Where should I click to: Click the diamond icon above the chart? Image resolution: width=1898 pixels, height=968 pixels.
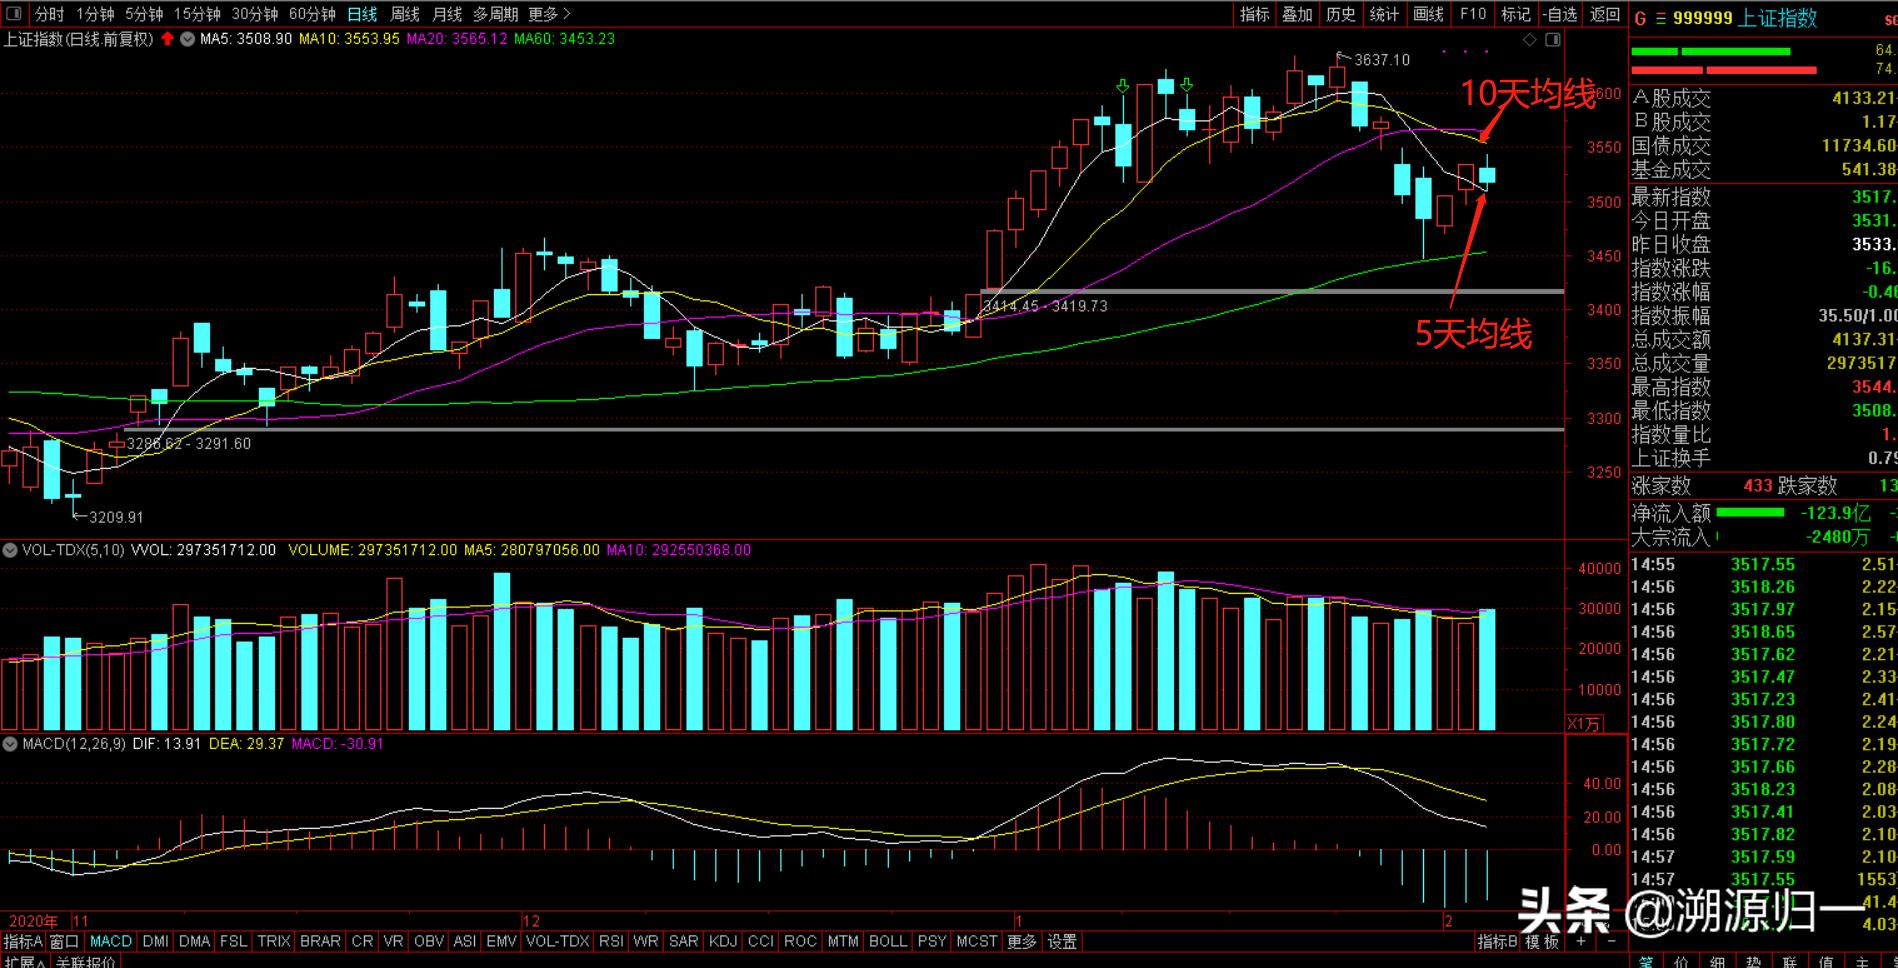click(x=1529, y=40)
